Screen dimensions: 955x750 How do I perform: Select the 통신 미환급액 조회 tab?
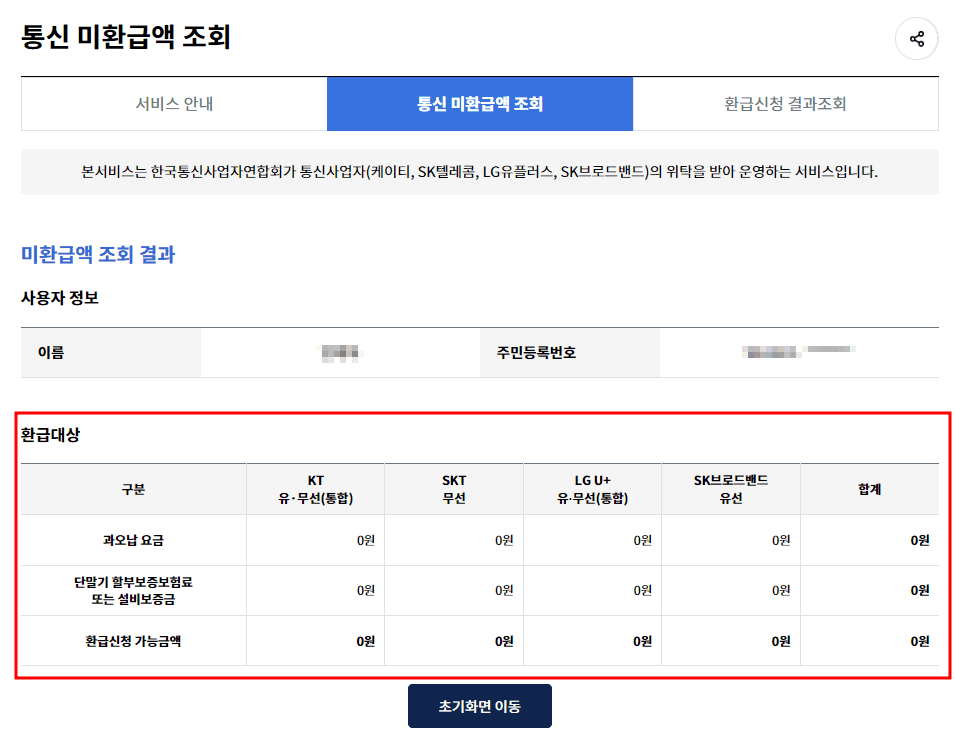pos(479,104)
